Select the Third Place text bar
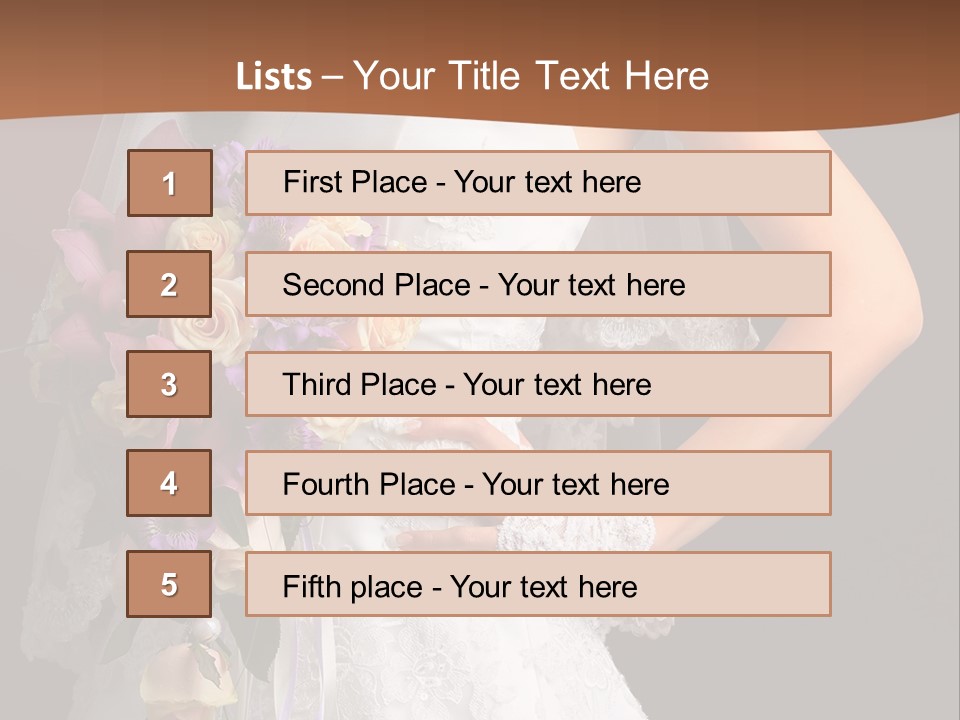 [538, 384]
